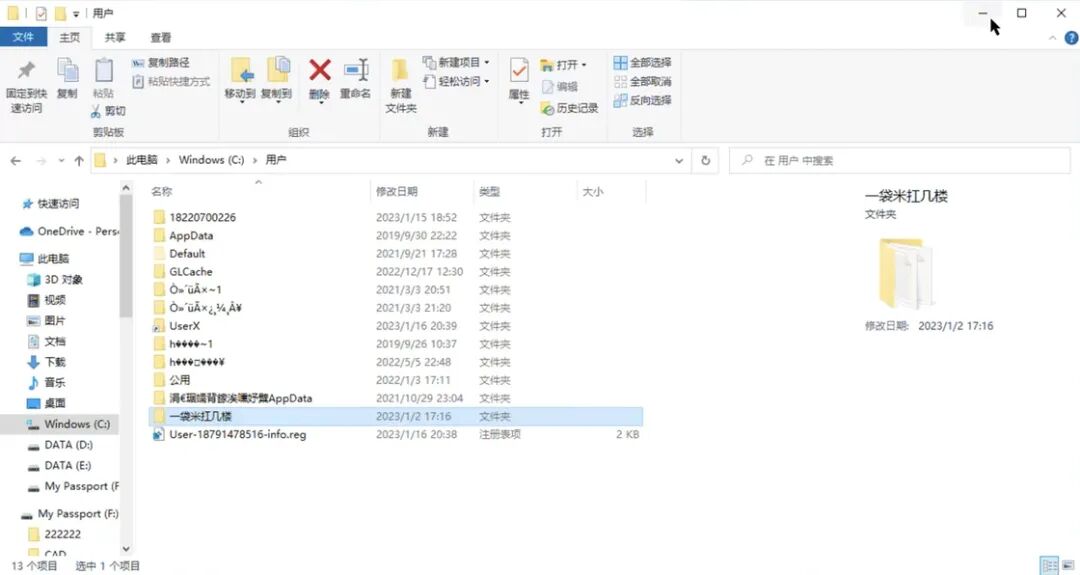Click the 粘贴 (Paste) ribbon icon
1080x575 pixels.
(x=103, y=71)
